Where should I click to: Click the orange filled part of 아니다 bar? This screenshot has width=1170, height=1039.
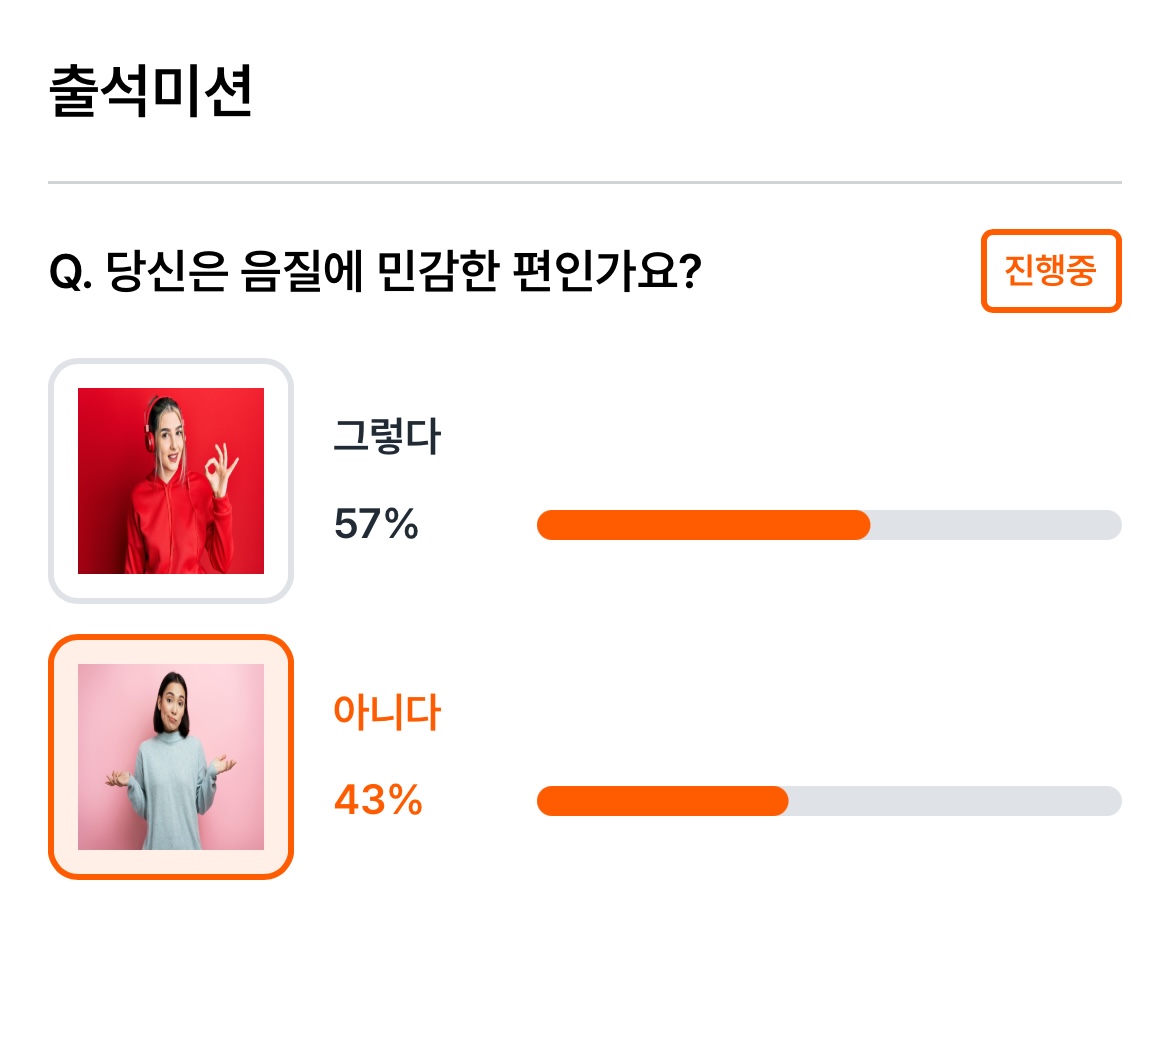(662, 801)
